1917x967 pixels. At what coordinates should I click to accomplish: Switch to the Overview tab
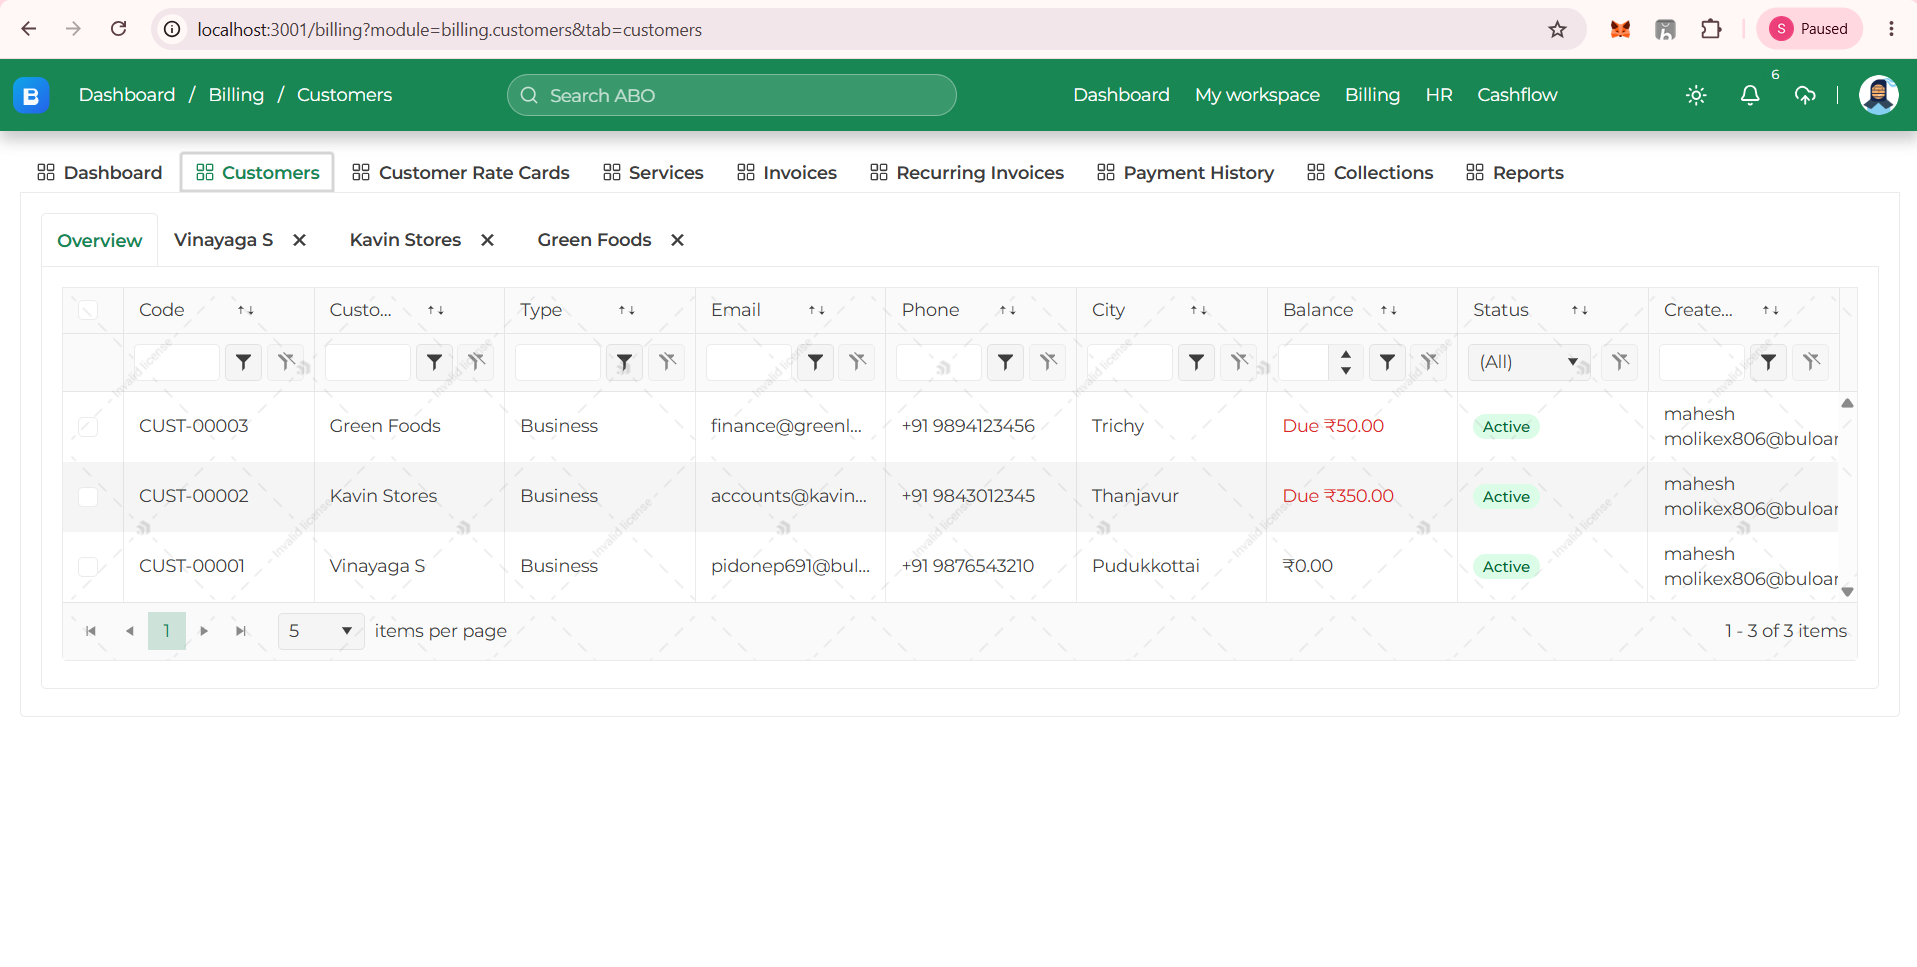99,240
